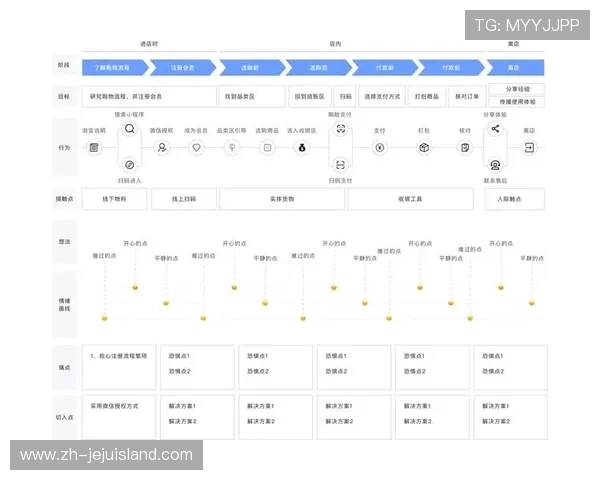Image resolution: width=600 pixels, height=480 pixels.
Task: Click the 阶段 row label
Action: [x=64, y=65]
